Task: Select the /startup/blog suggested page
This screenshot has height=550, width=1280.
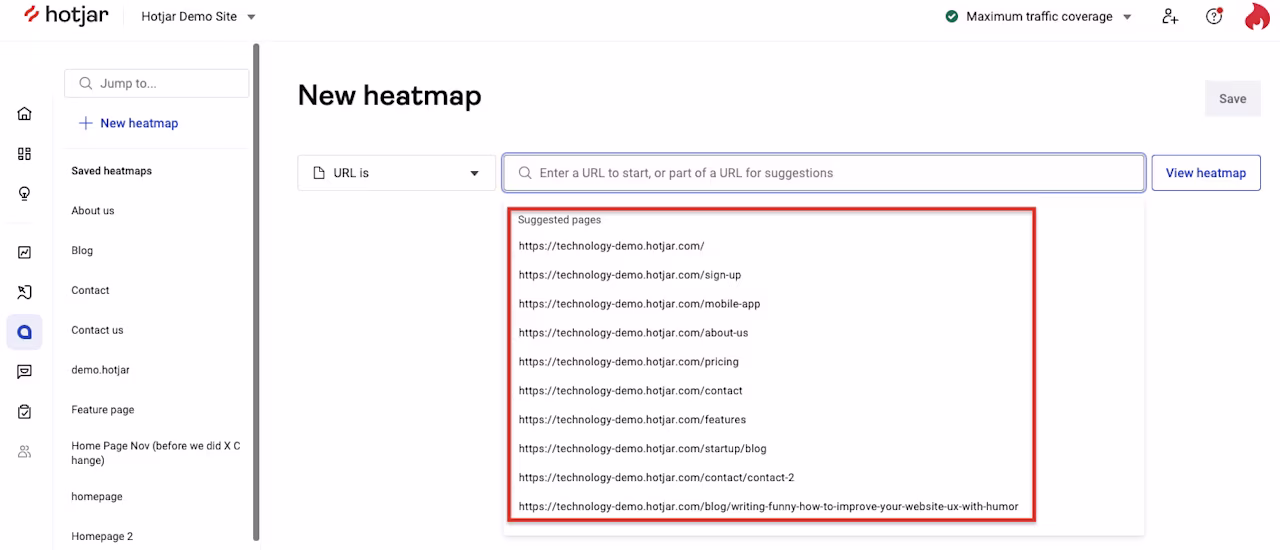Action: [642, 449]
